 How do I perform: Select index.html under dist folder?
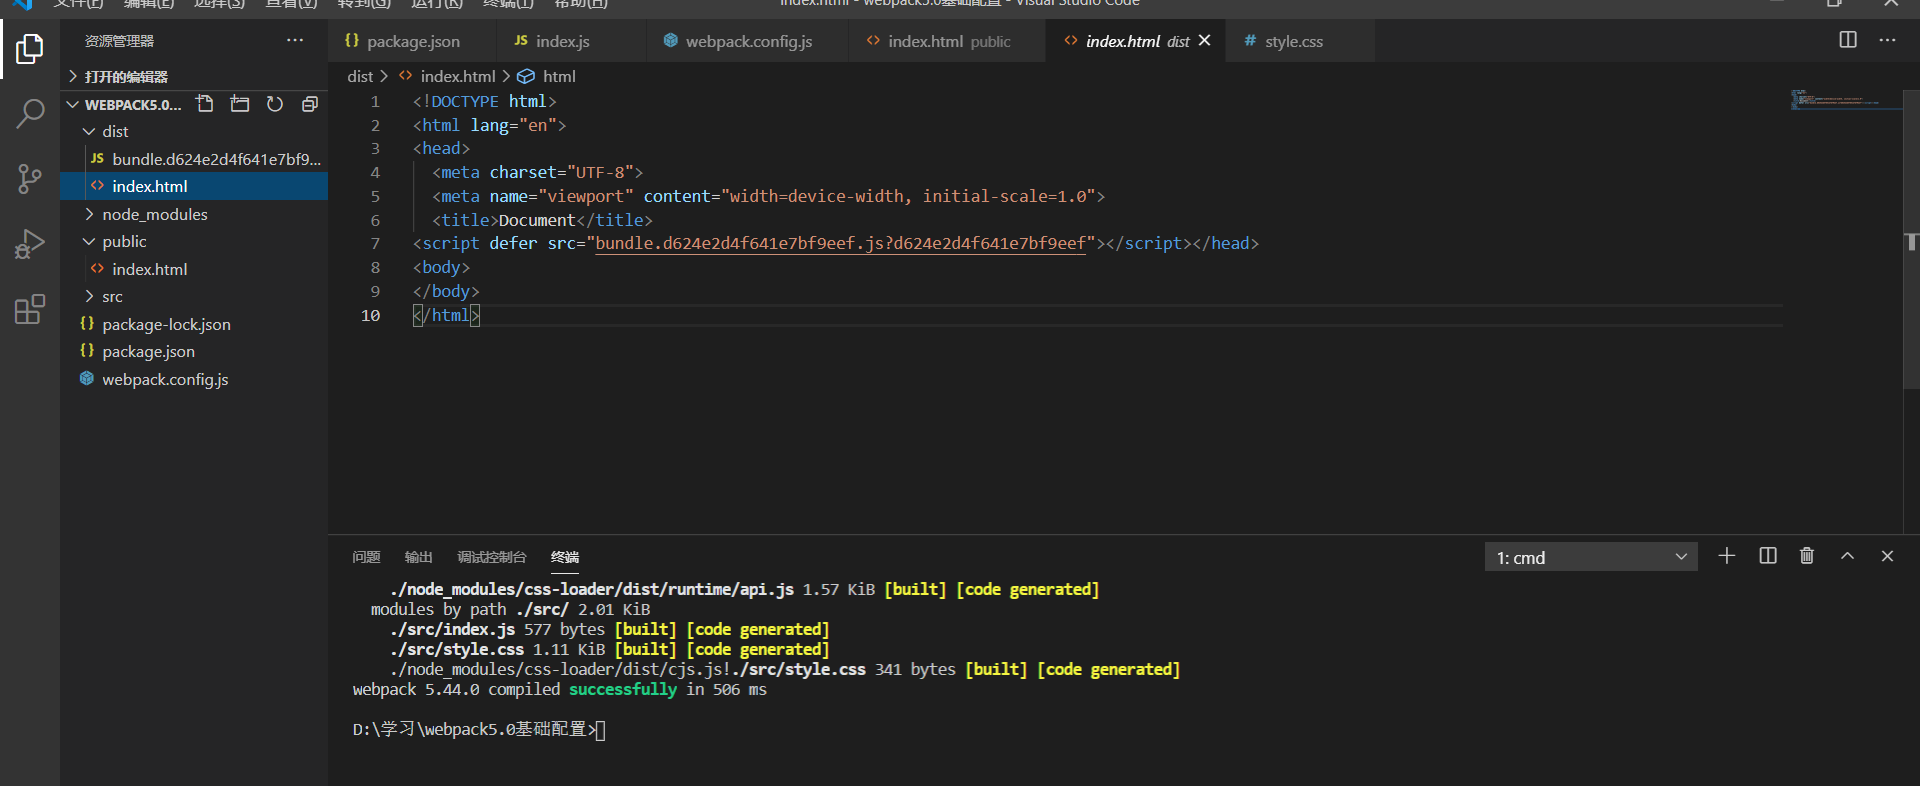194,186
